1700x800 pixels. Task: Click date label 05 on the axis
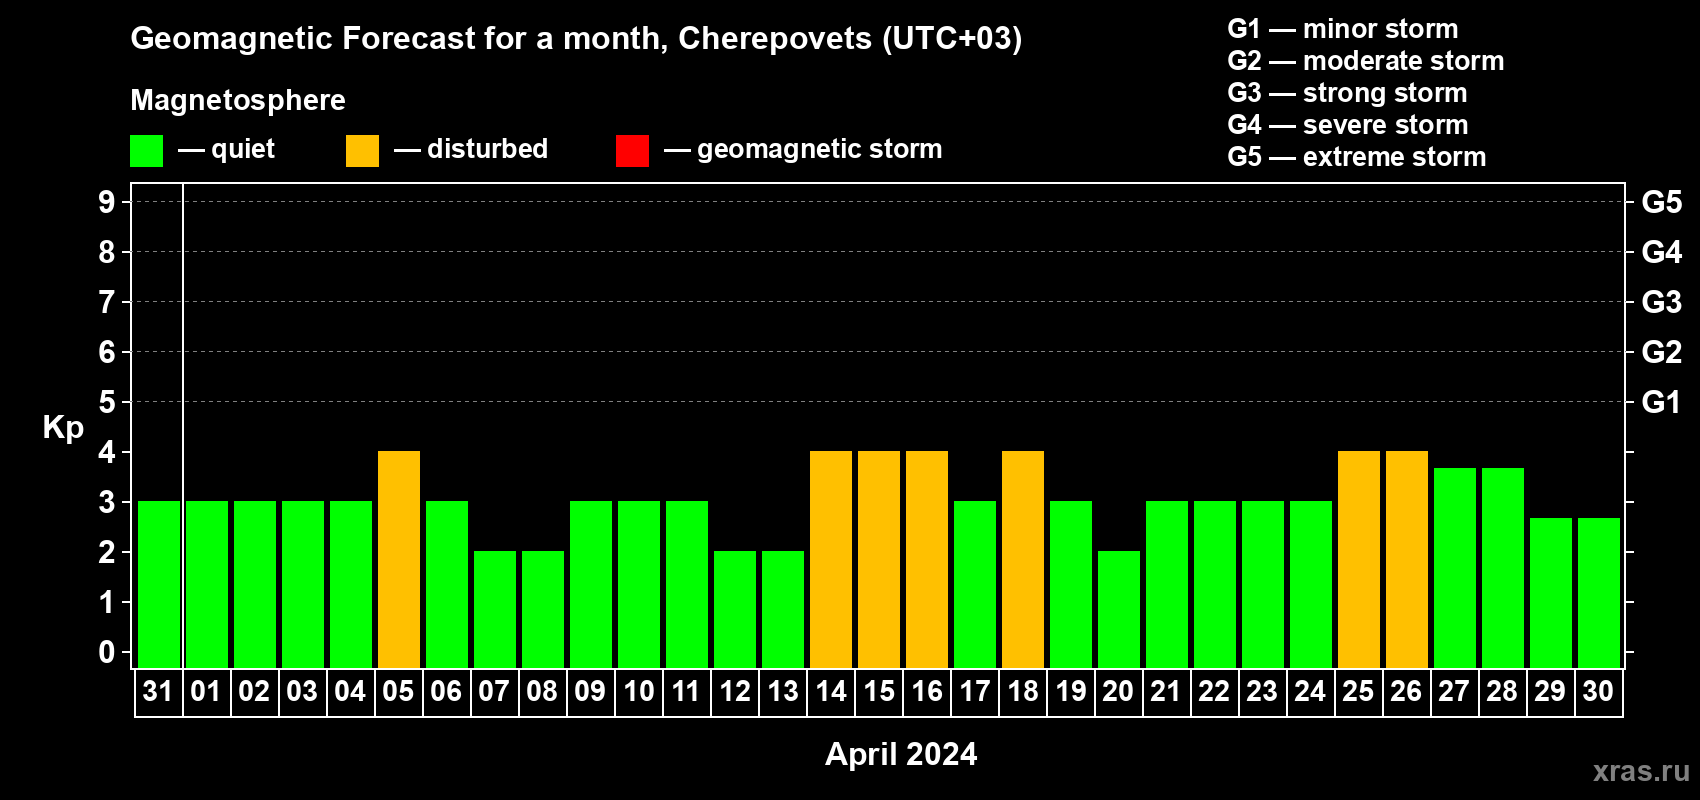click(398, 692)
